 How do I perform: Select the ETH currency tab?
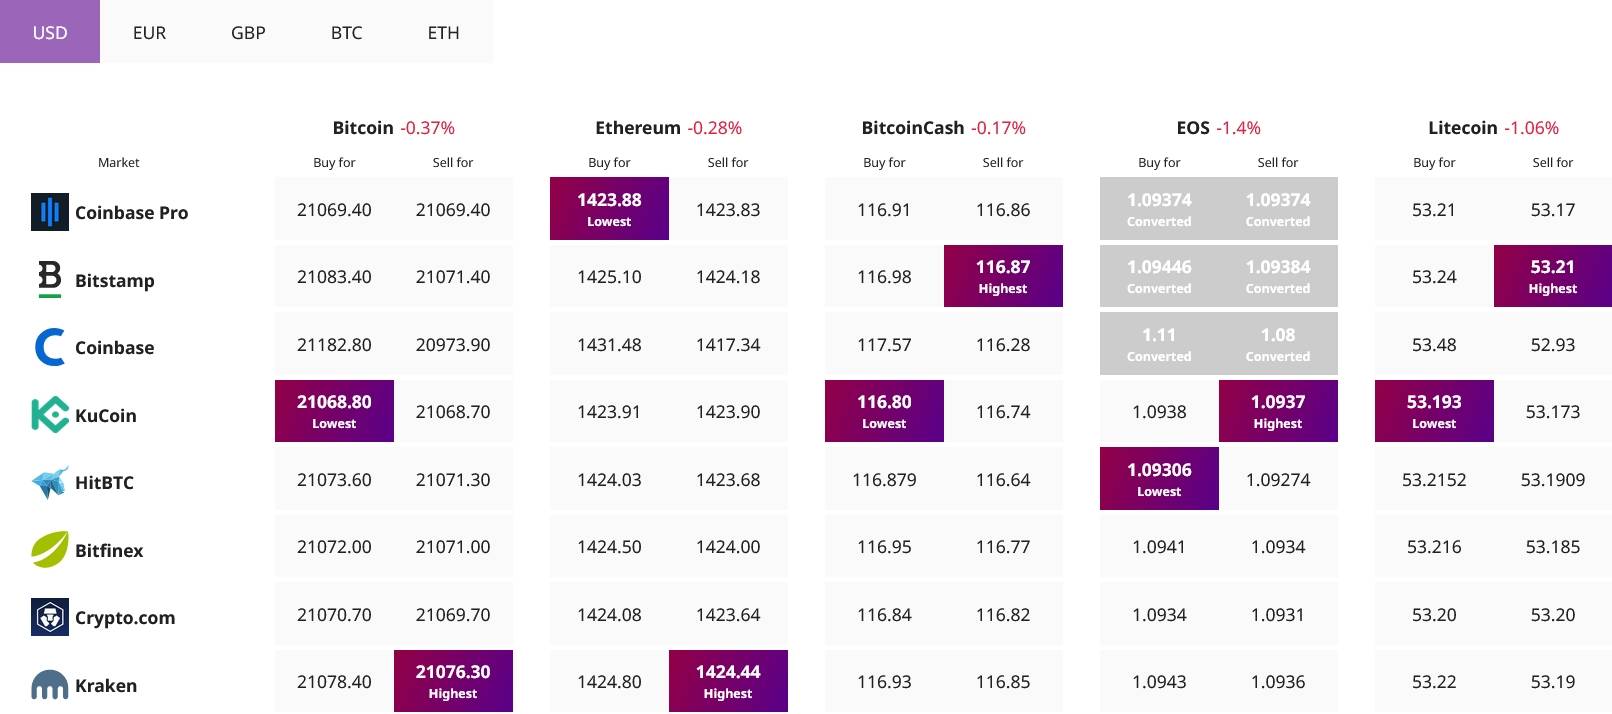click(x=443, y=32)
